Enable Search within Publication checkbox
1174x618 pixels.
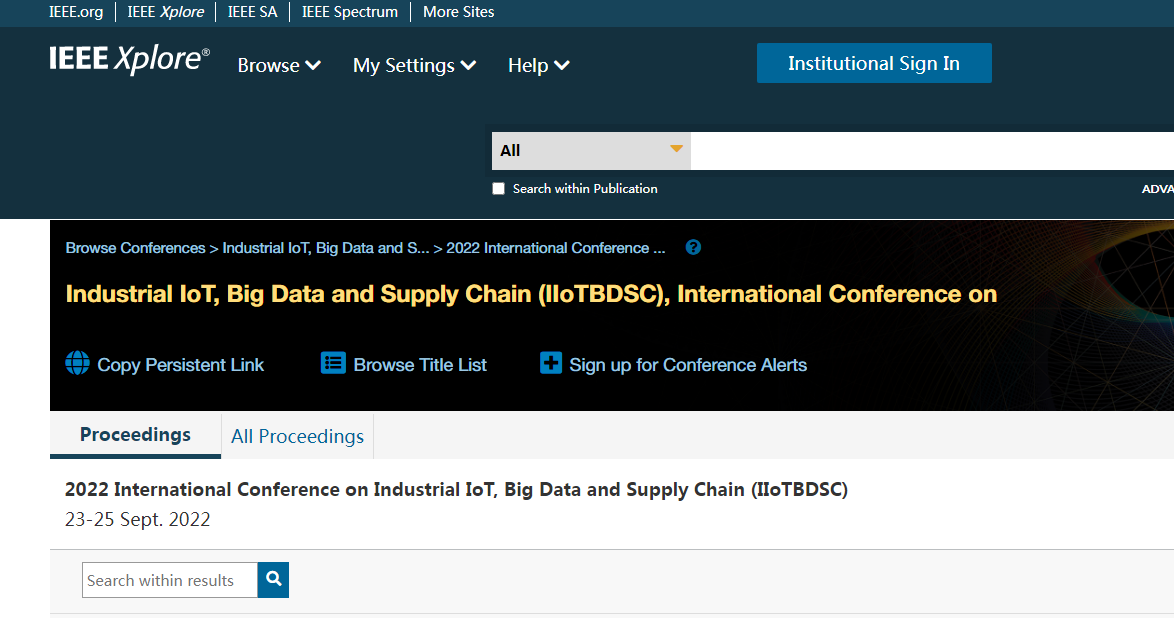[x=499, y=189]
